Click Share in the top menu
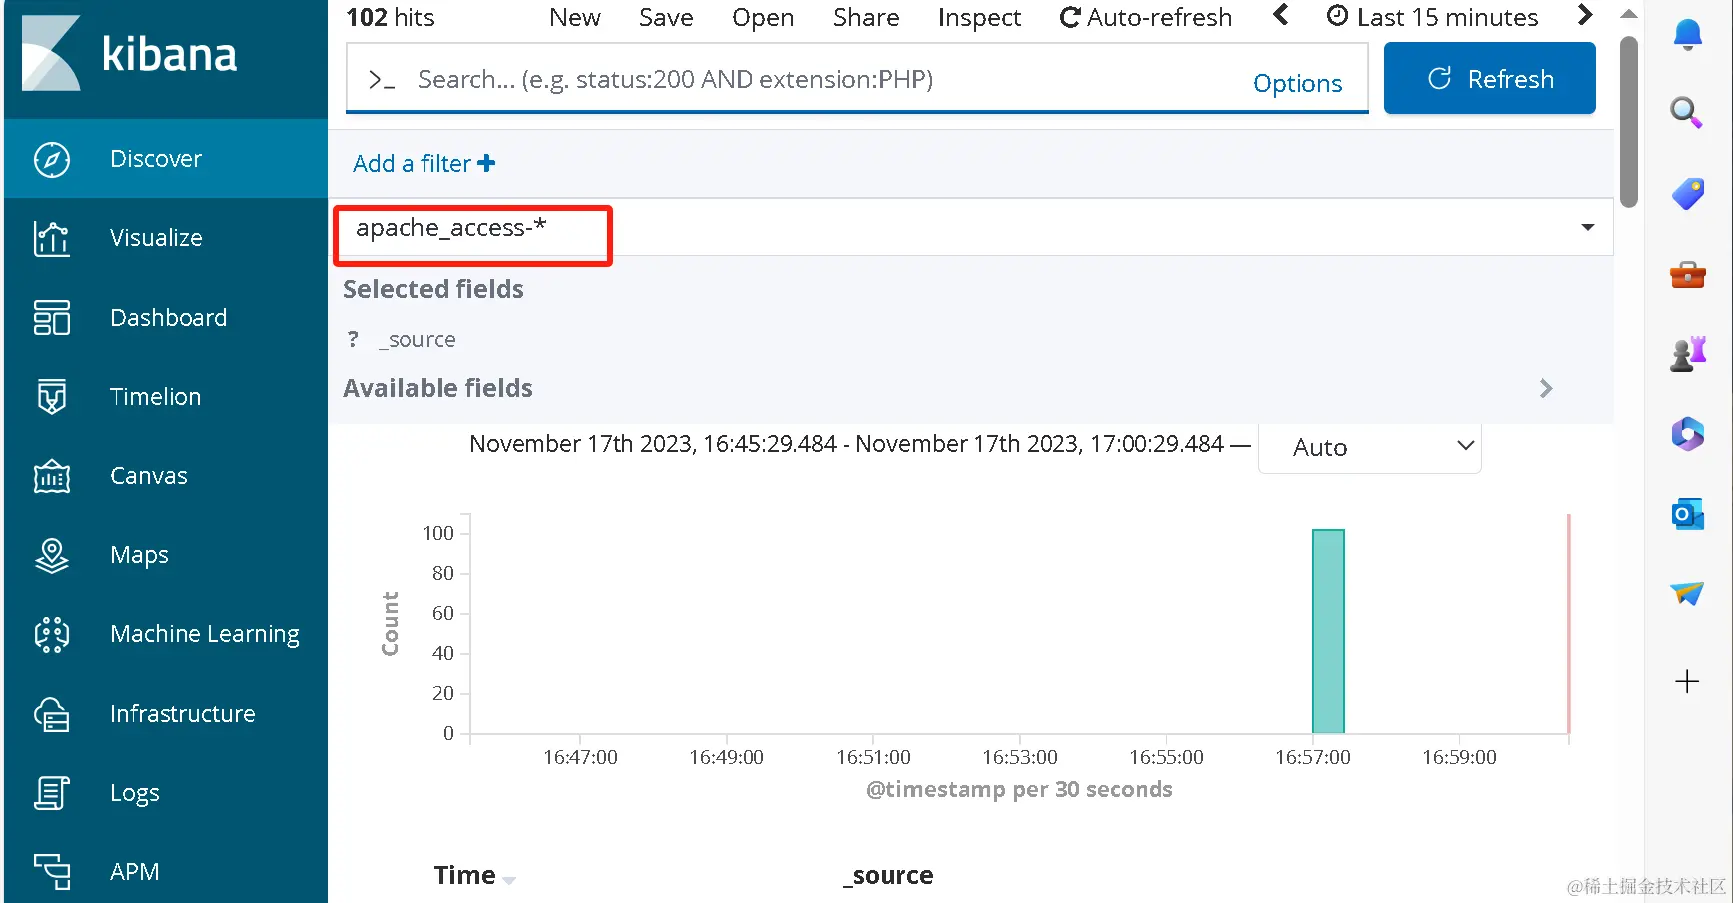The image size is (1733, 903). click(x=866, y=17)
